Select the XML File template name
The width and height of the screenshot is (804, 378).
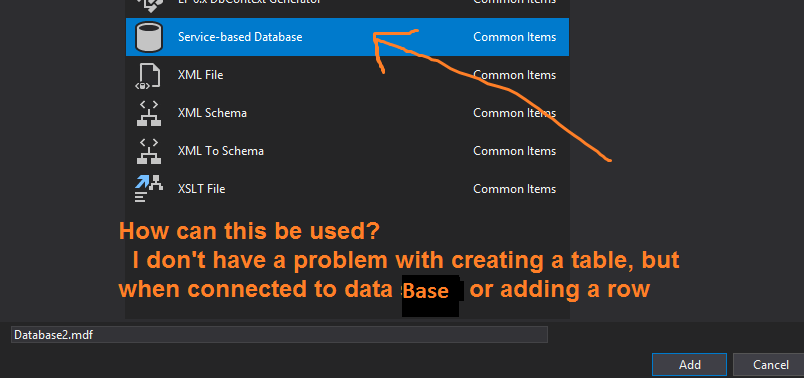[200, 75]
